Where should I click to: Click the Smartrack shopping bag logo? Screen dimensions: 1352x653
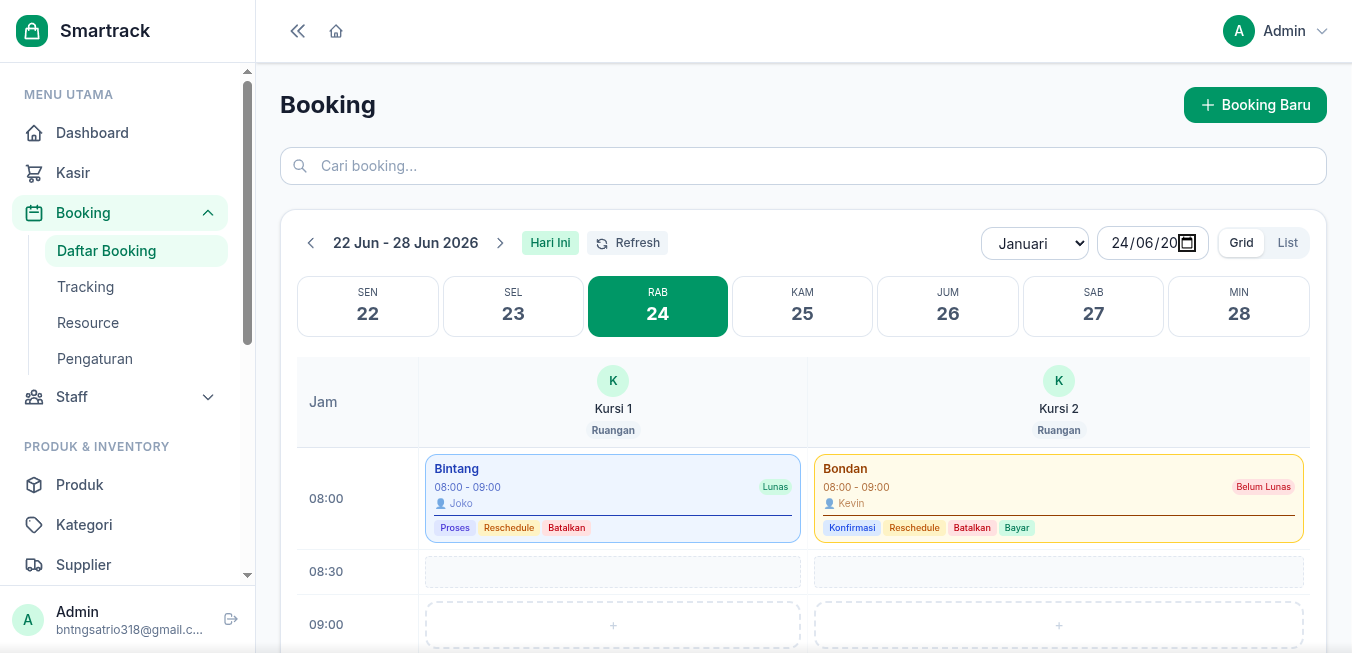pos(32,31)
